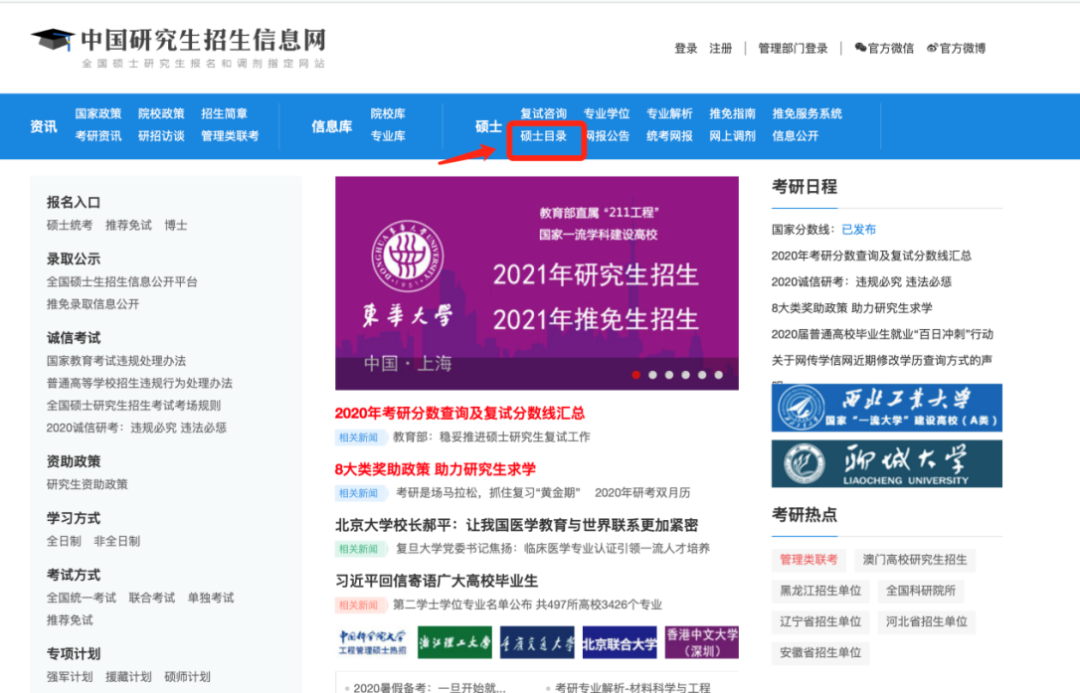Viewport: 1080px width, 693px height.
Task: Open the 官方微信 WeChat icon link
Action: 883,48
